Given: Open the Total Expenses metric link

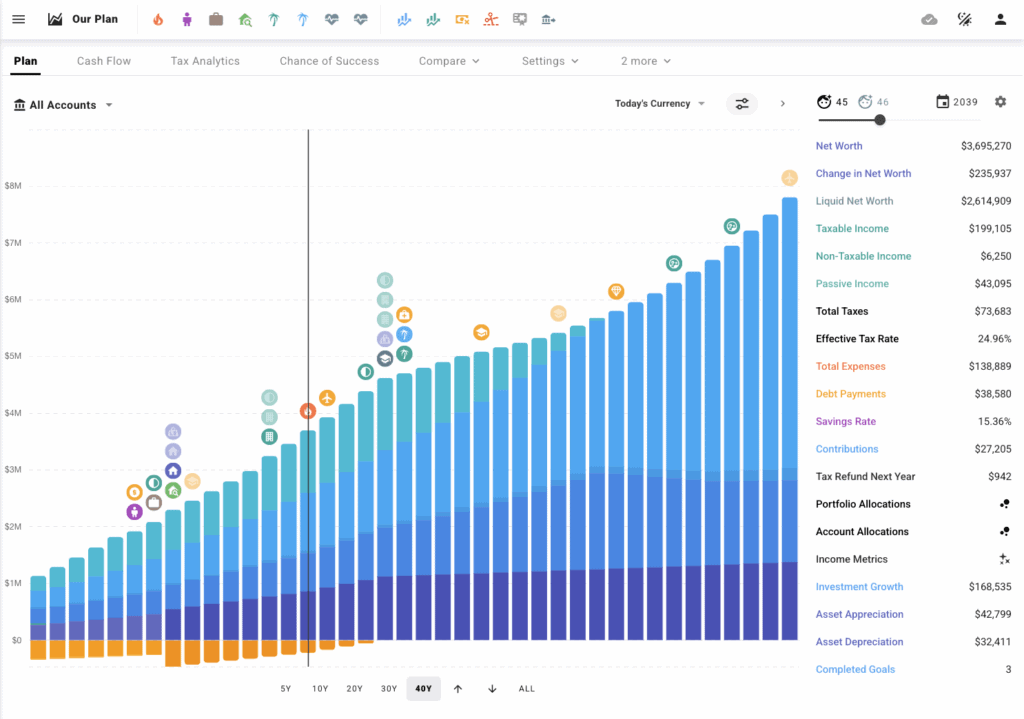Looking at the screenshot, I should click(850, 367).
